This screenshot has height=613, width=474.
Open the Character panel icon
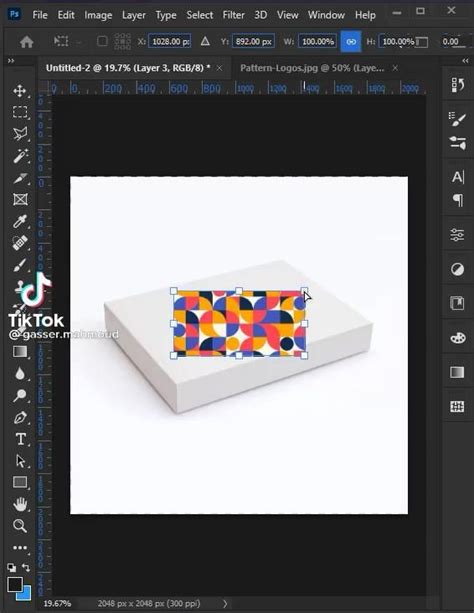coord(458,177)
